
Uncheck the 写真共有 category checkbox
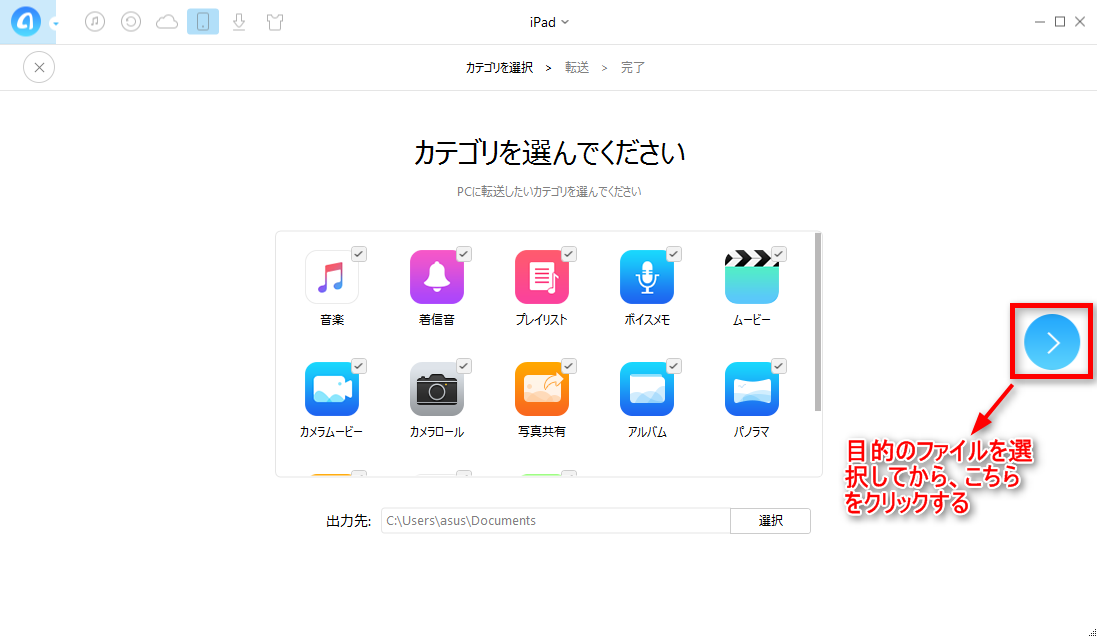pyautogui.click(x=569, y=366)
